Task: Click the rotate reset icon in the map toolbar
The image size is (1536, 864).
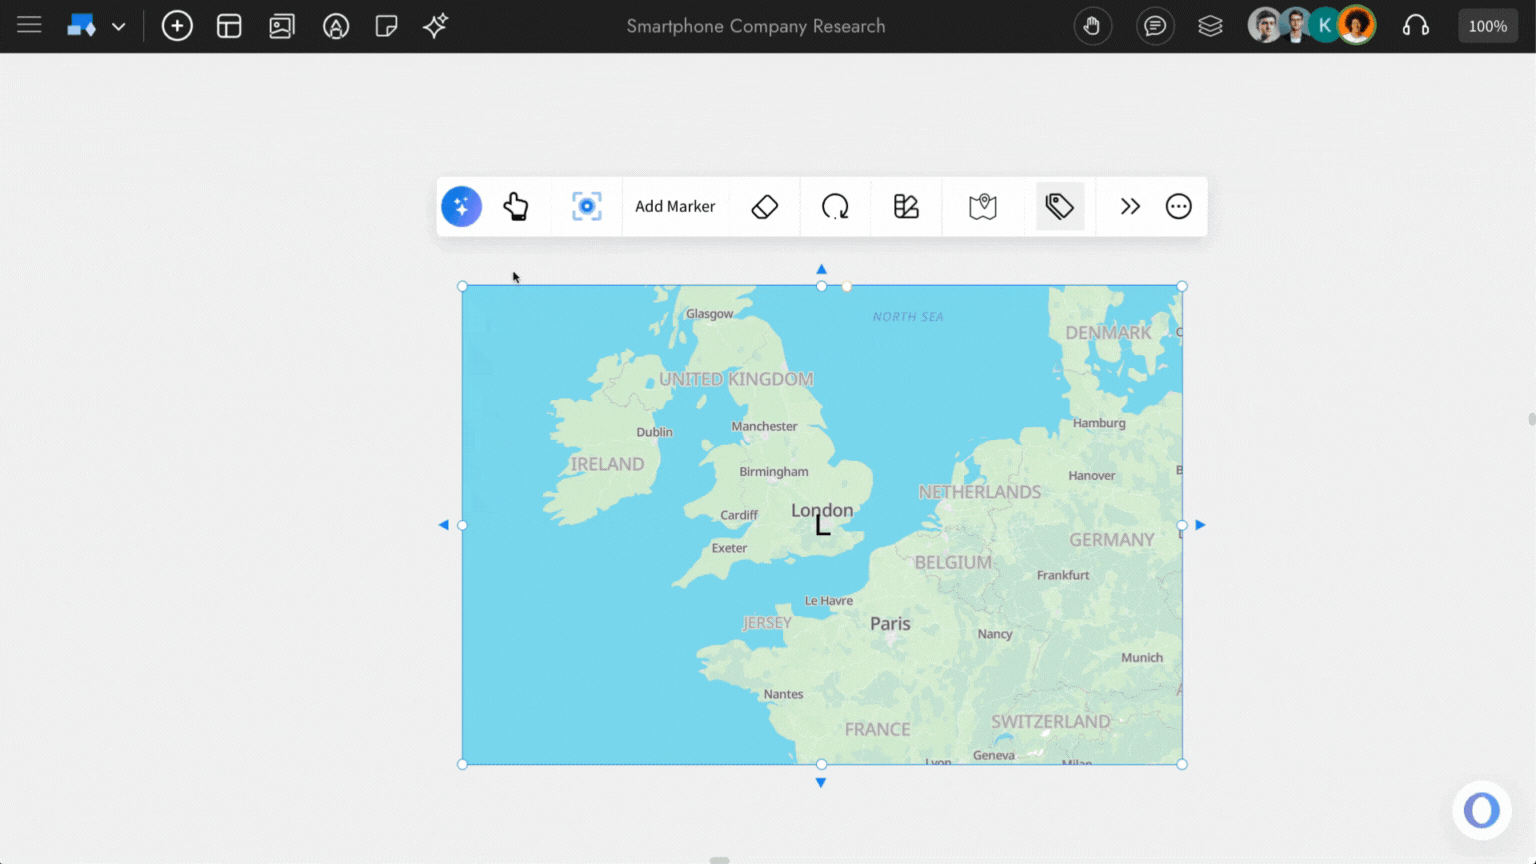Action: 835,206
